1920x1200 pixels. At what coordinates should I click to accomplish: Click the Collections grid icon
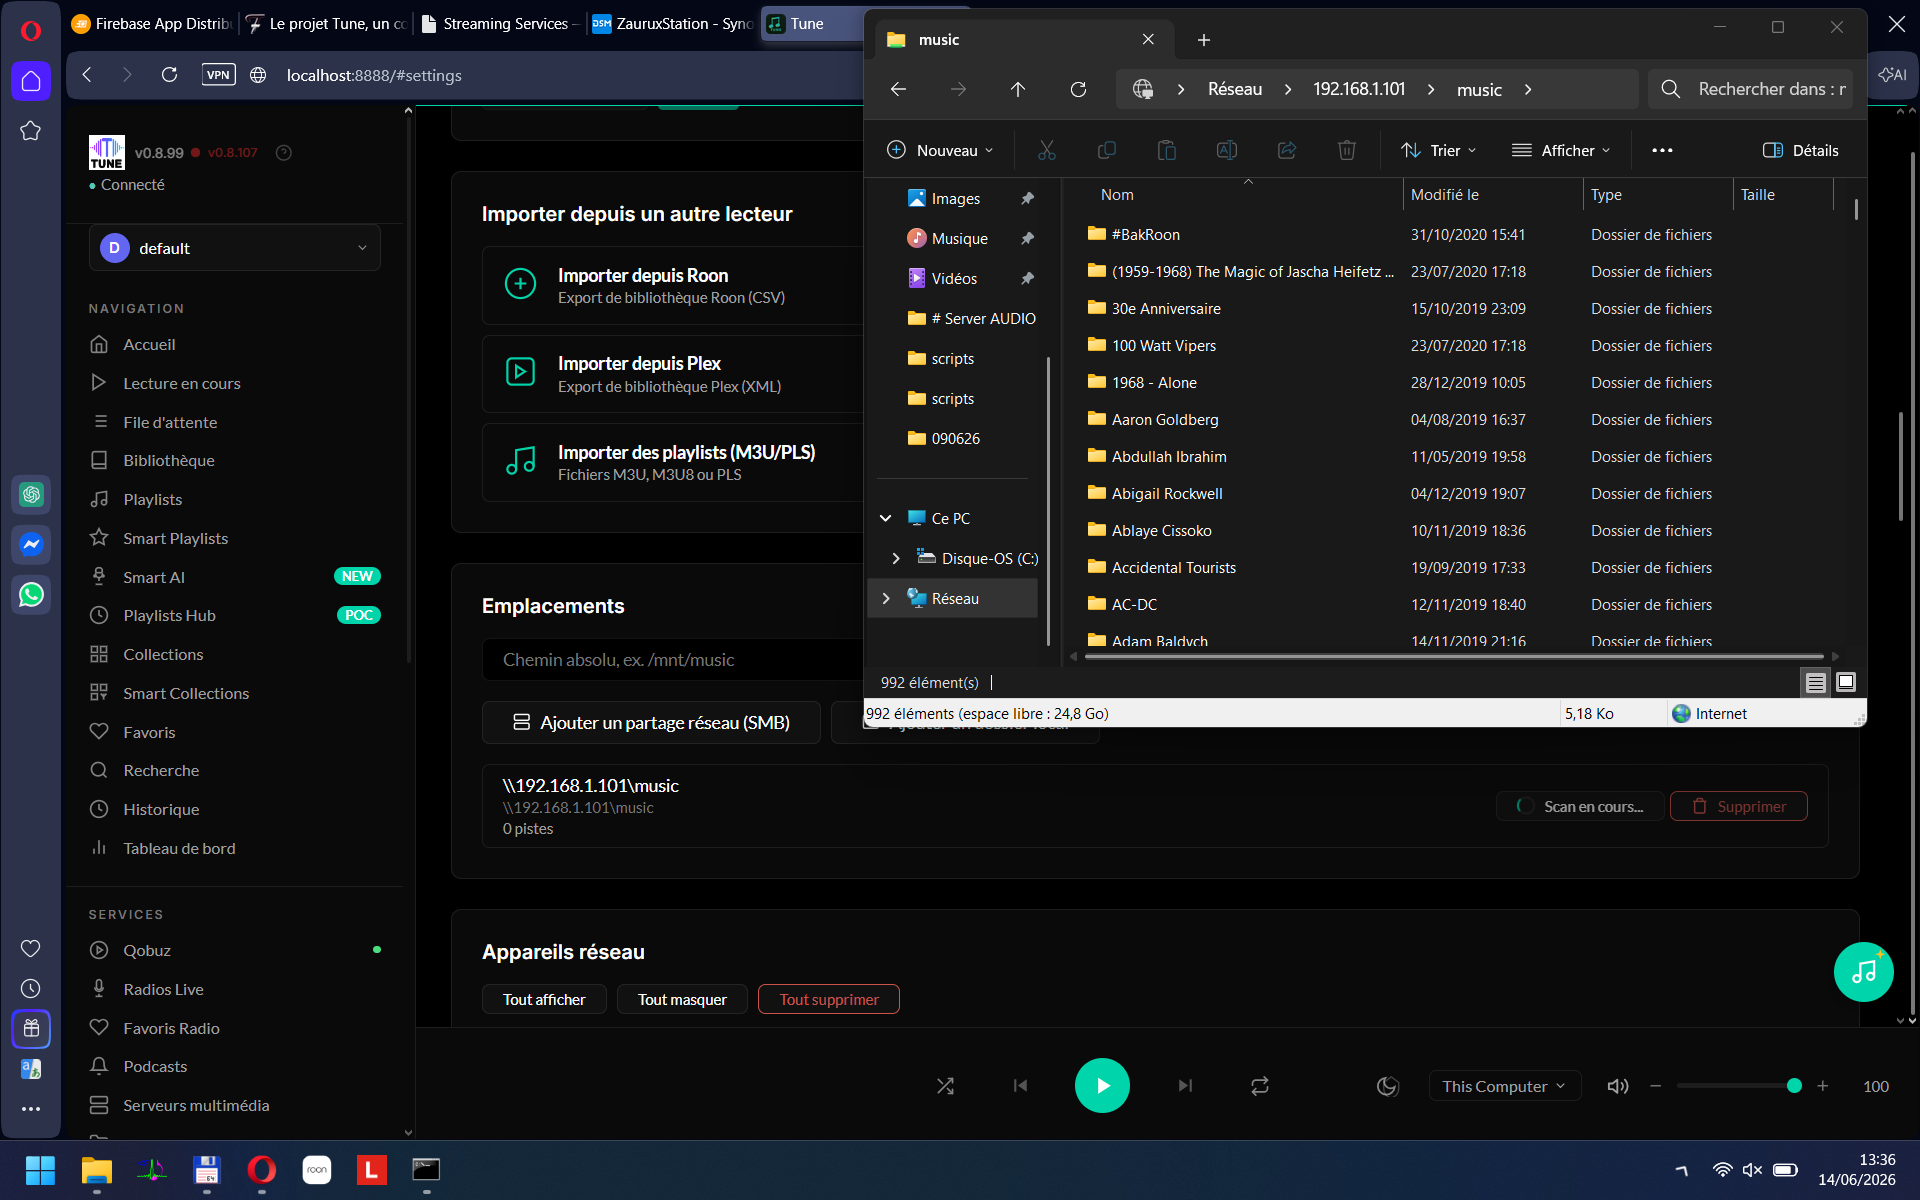tap(99, 654)
